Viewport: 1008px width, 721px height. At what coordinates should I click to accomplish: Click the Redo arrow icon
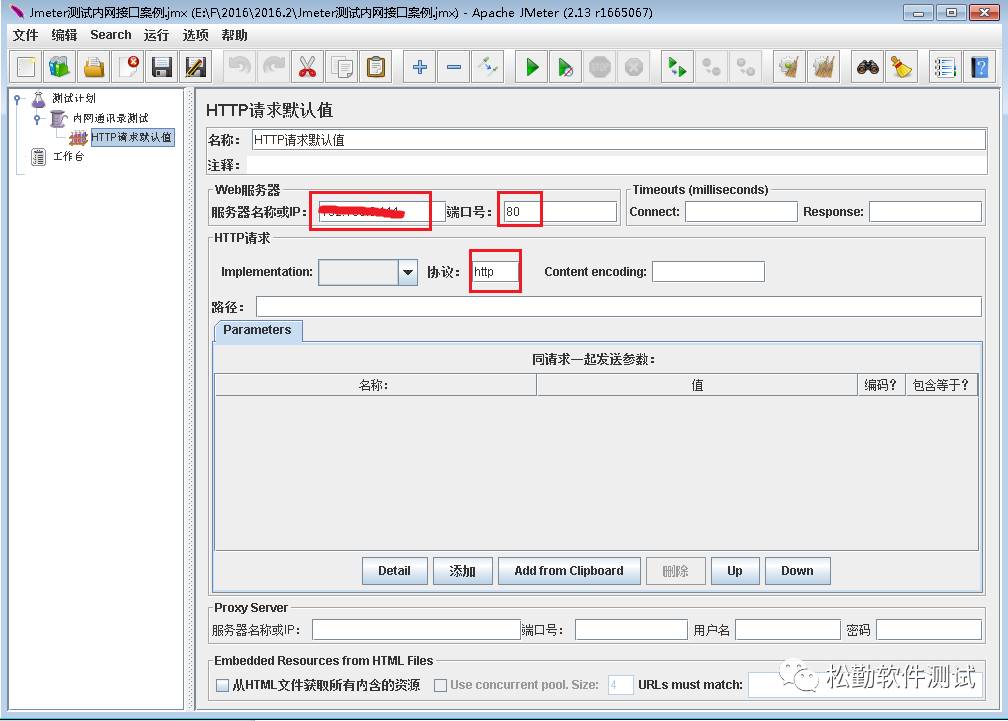click(274, 67)
